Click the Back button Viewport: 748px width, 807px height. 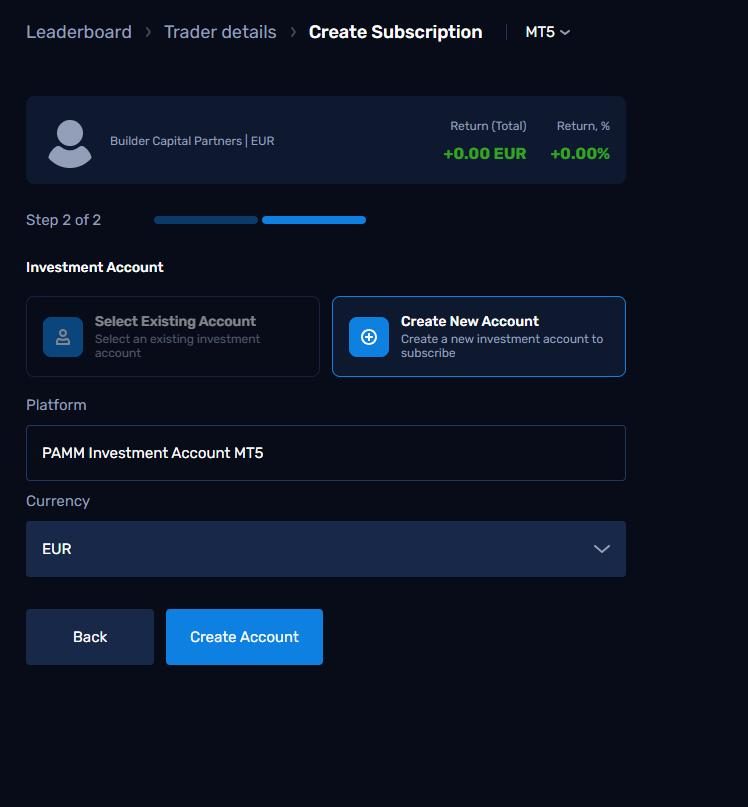click(90, 637)
